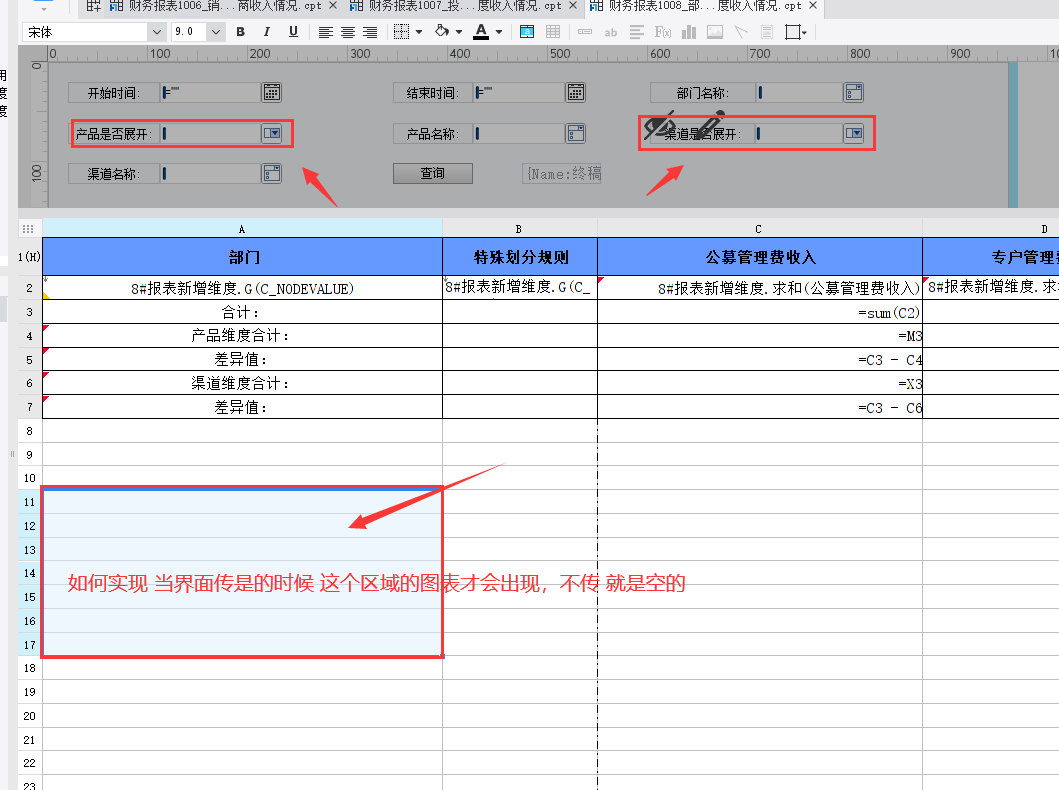This screenshot has height=790, width=1059.
Task: Select row 8 header
Action: [29, 431]
